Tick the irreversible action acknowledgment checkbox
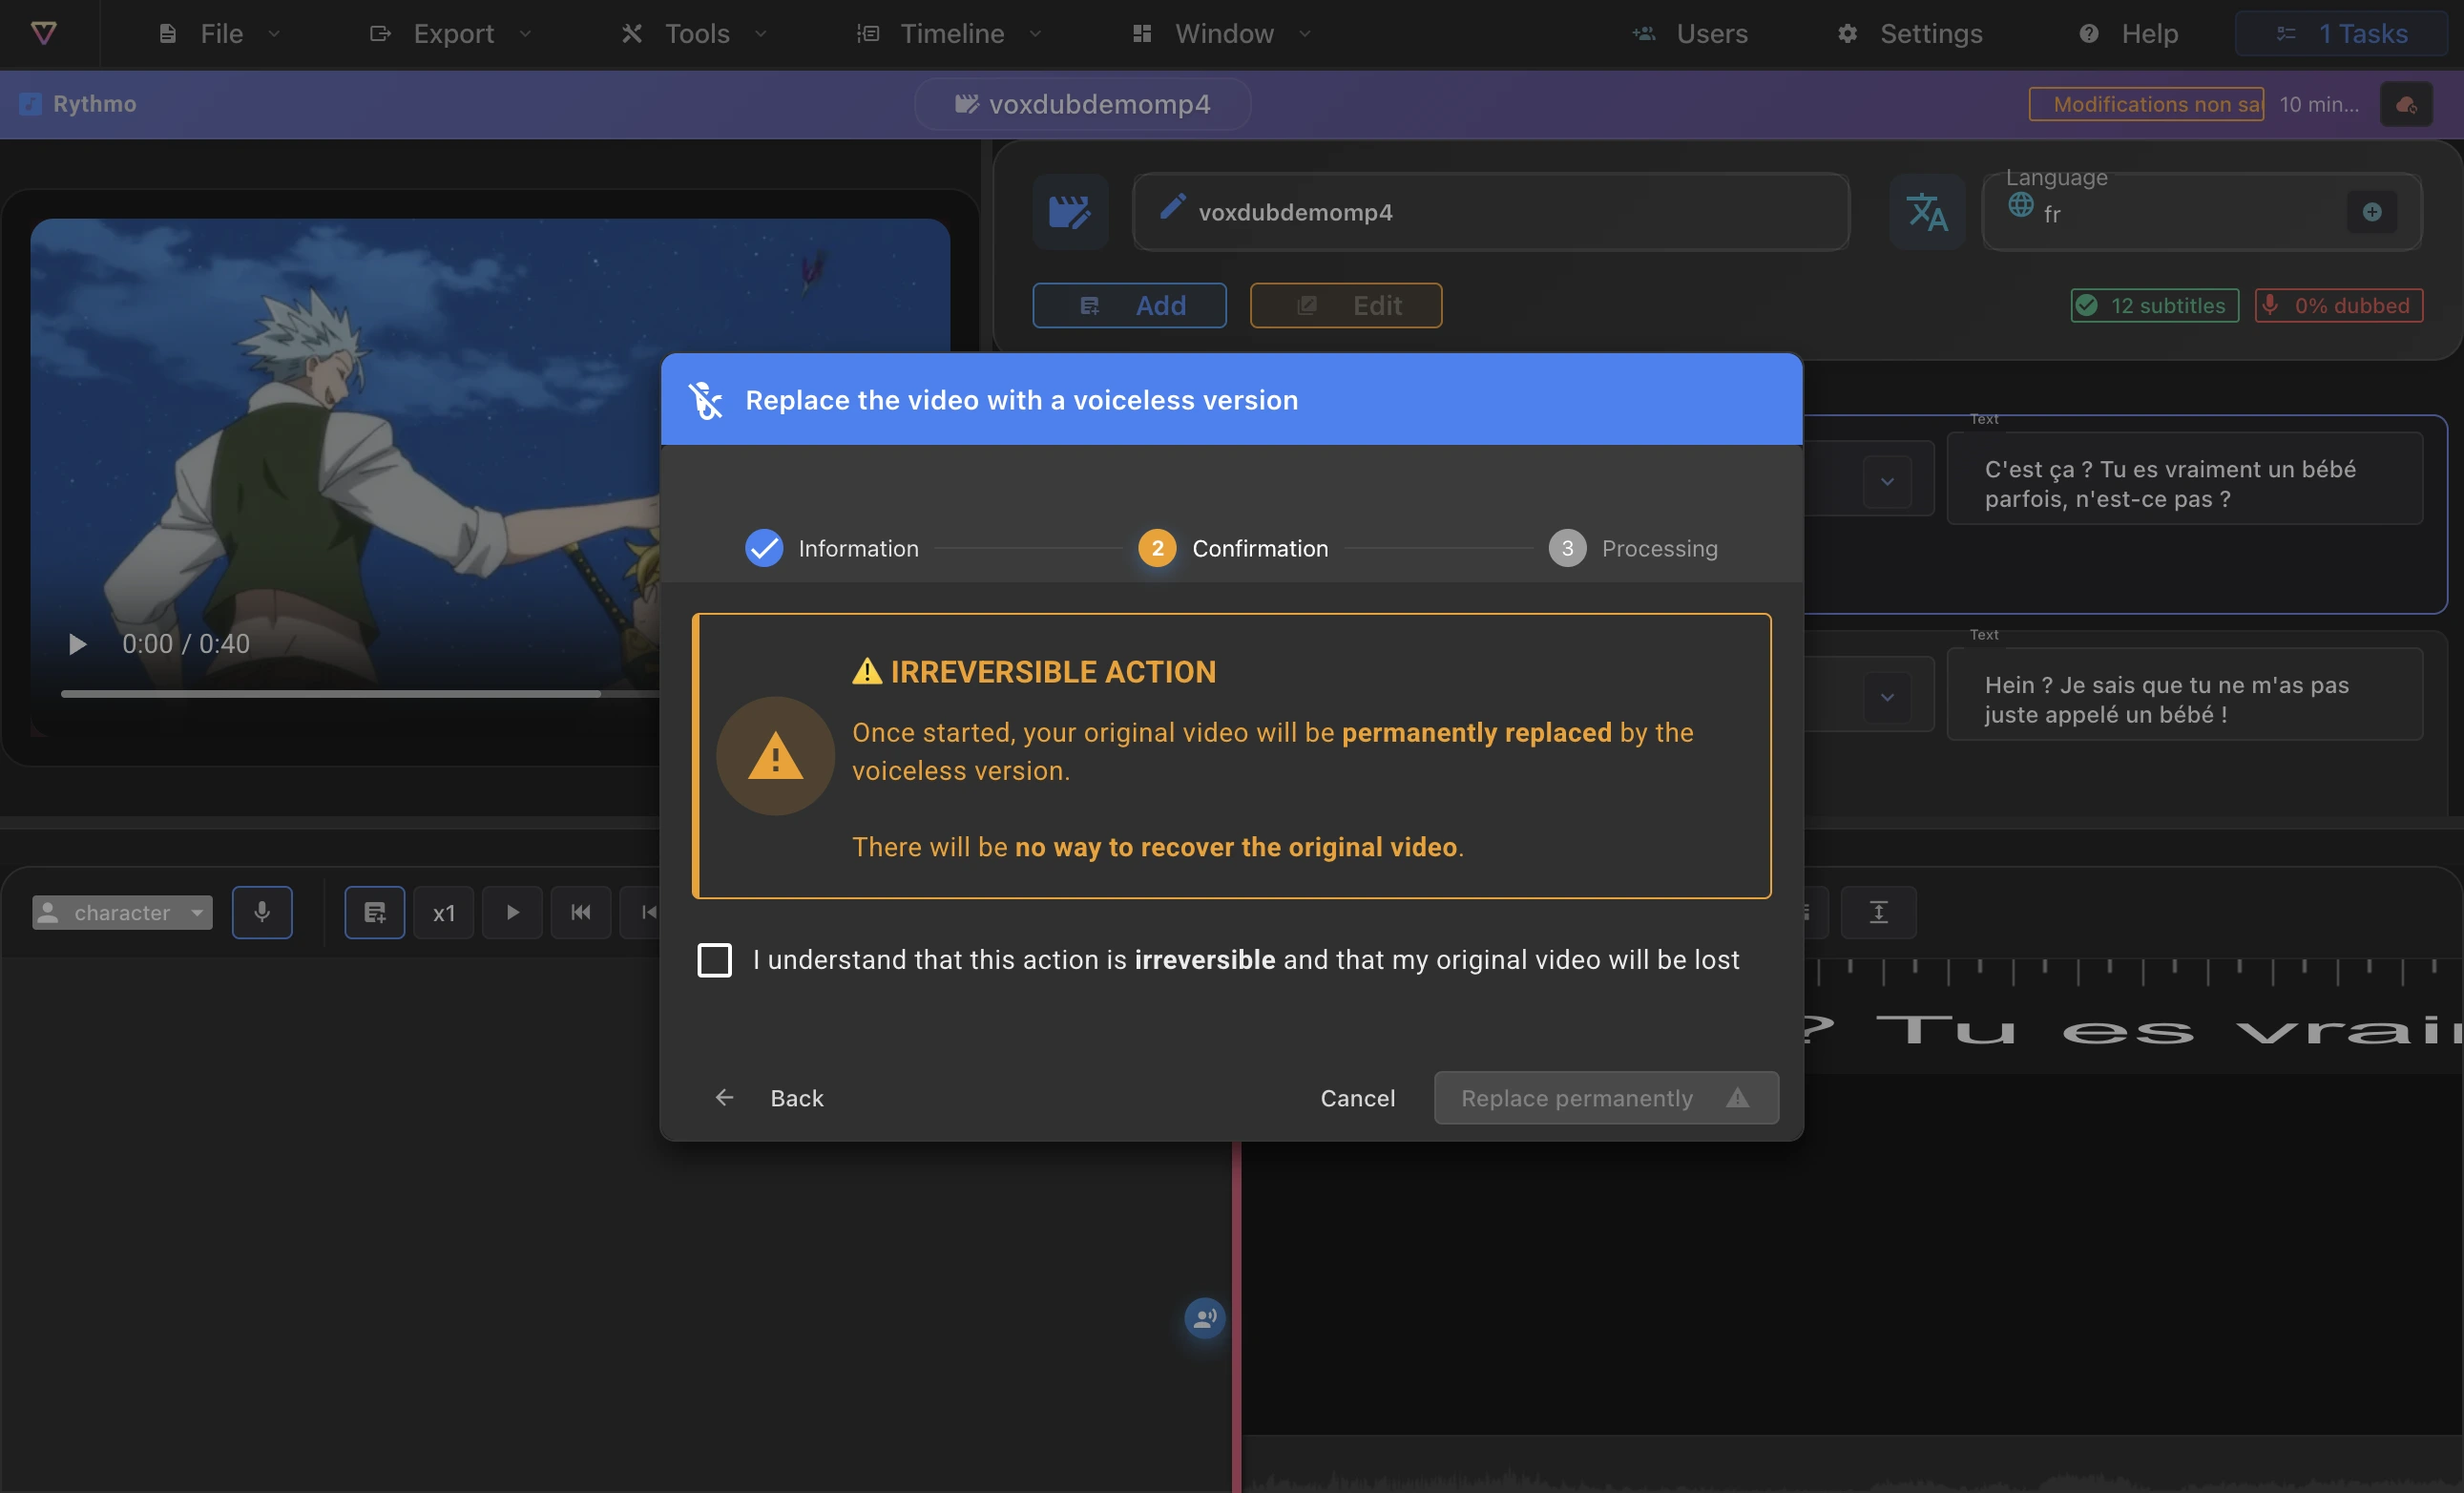Screen dimensions: 2464x1493 point(714,960)
